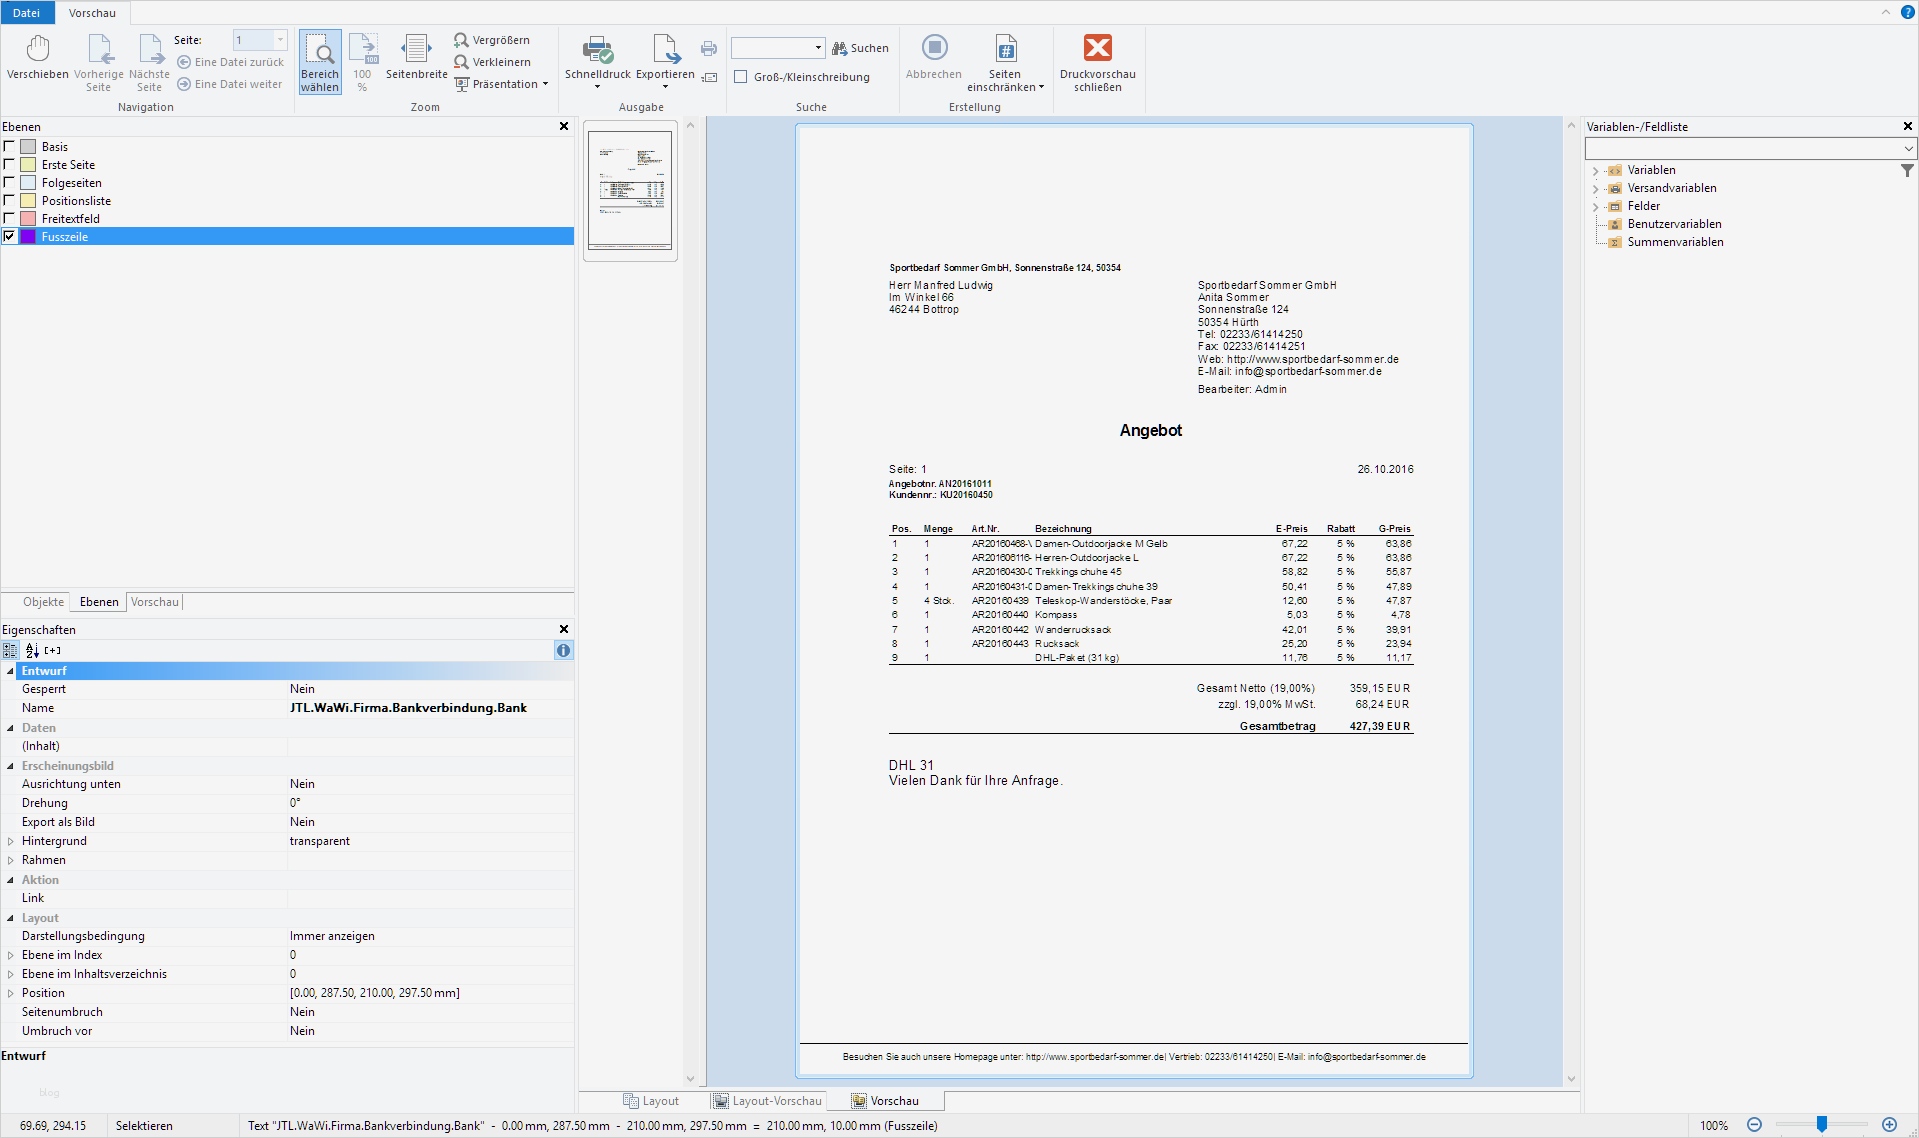This screenshot has width=1919, height=1138.
Task: Click the Bereich wählen zoom tool
Action: tap(320, 61)
